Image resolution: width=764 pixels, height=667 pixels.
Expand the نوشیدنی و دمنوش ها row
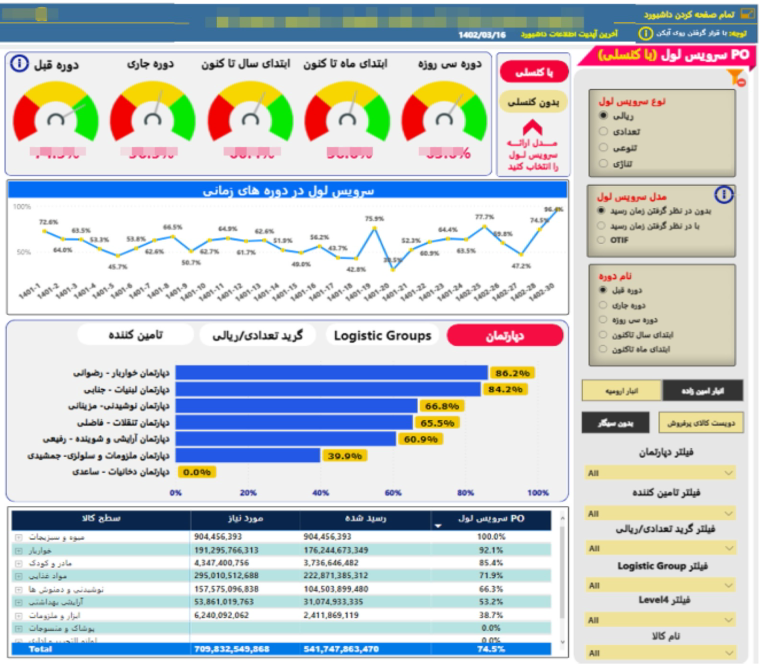tap(19, 589)
